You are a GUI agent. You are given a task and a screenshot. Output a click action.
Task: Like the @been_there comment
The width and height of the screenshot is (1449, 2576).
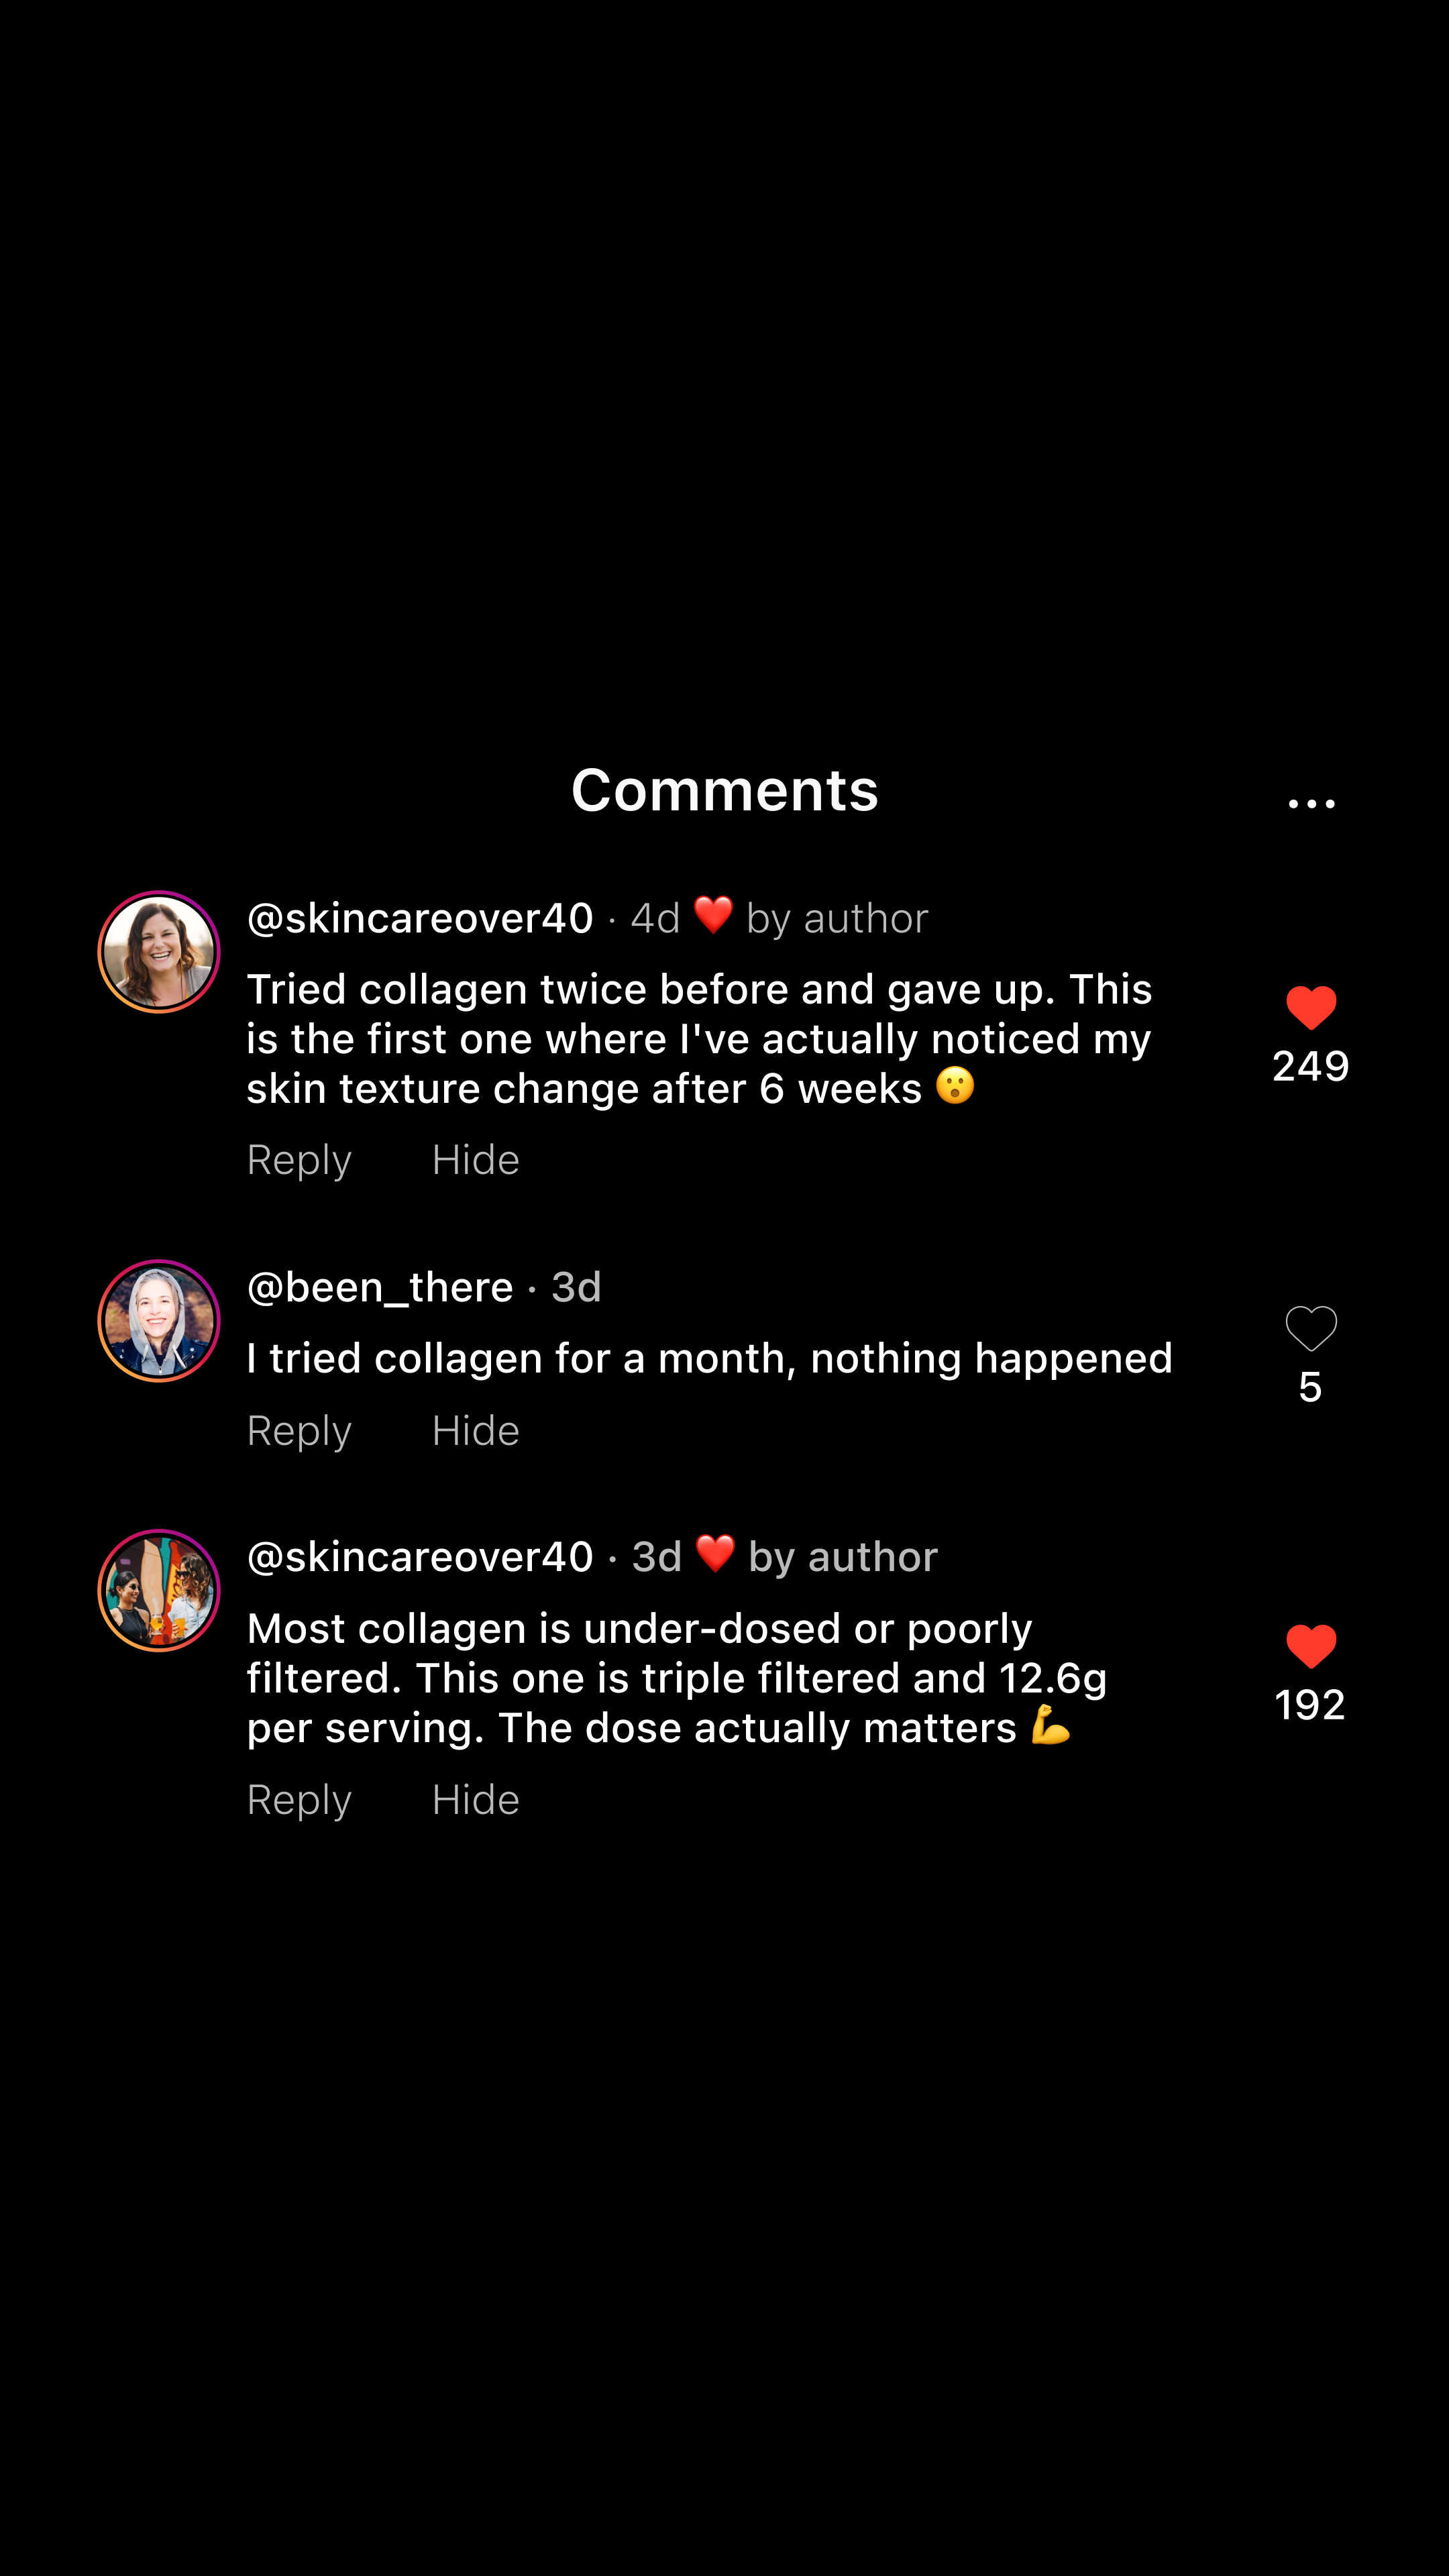coord(1311,1328)
